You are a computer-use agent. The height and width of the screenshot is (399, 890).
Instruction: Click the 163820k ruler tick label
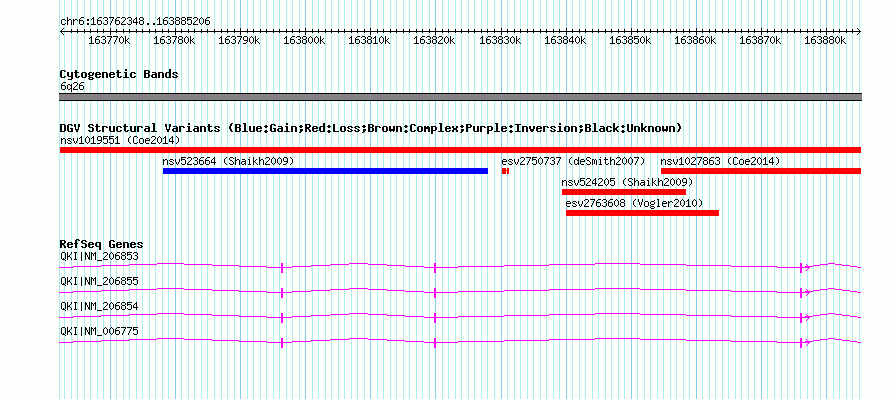pyautogui.click(x=435, y=40)
